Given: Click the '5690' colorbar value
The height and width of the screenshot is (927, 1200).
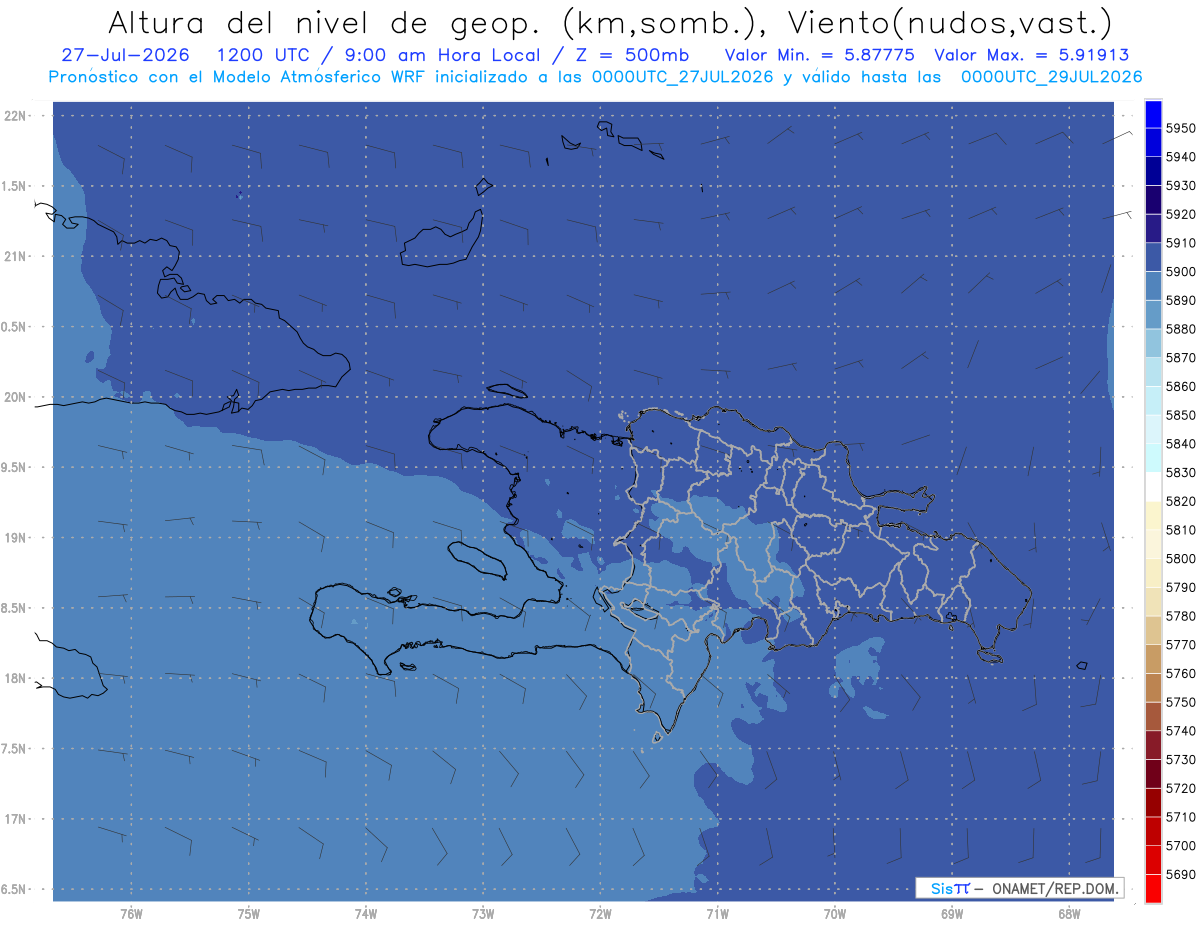Looking at the screenshot, I should pos(1181,875).
